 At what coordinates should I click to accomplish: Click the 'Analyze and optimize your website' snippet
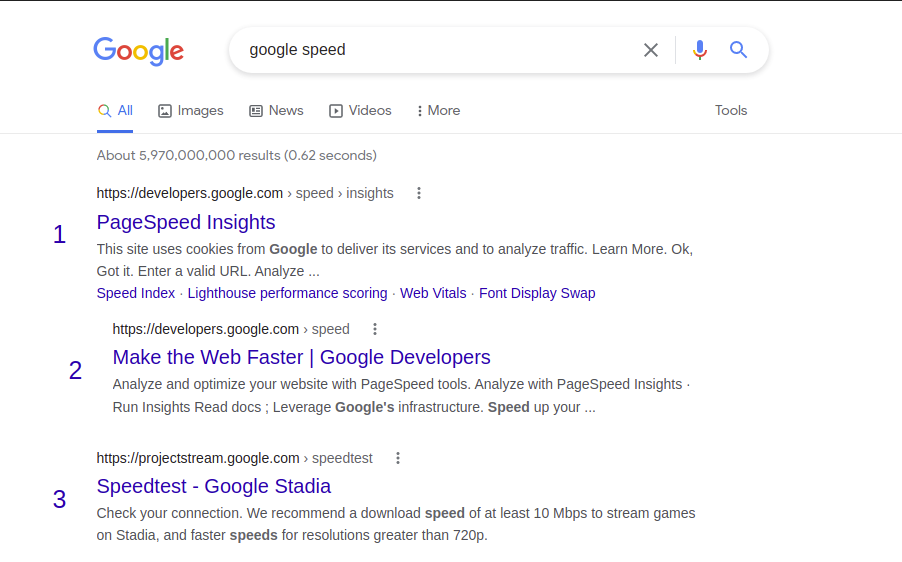(401, 396)
